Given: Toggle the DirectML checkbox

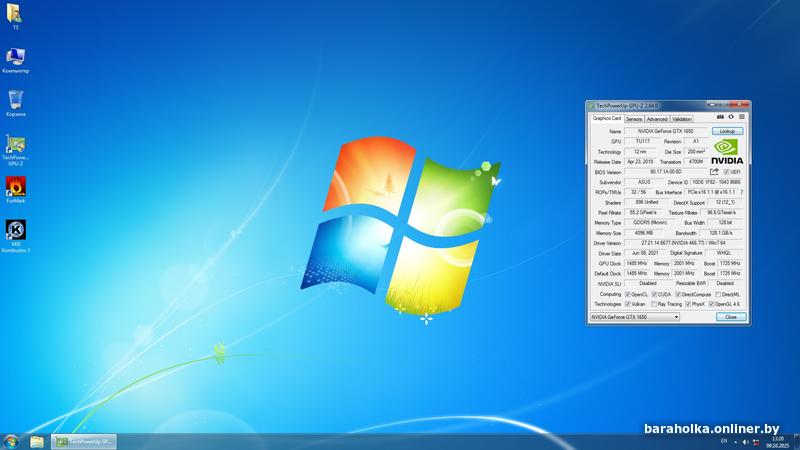Looking at the screenshot, I should point(716,294).
